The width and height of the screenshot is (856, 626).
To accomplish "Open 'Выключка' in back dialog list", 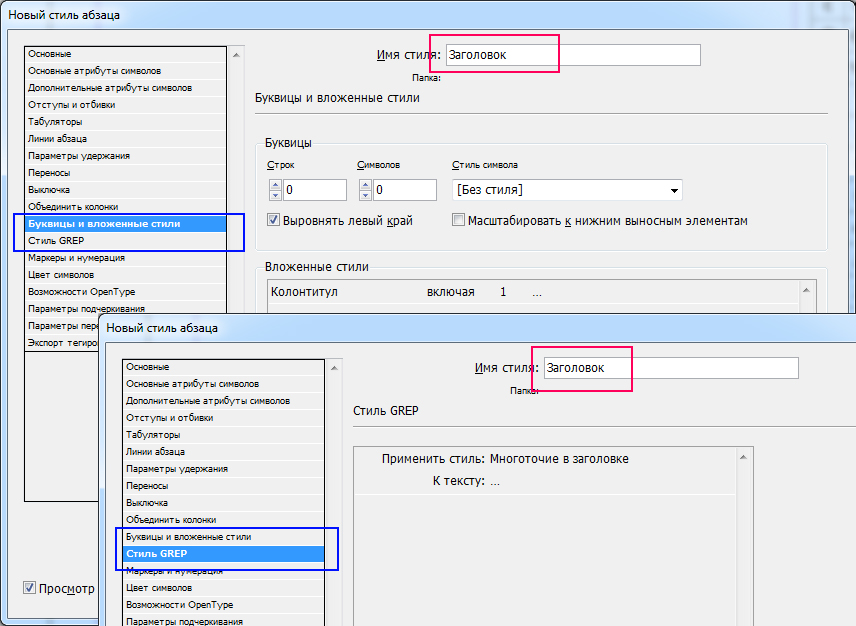I will coord(126,189).
